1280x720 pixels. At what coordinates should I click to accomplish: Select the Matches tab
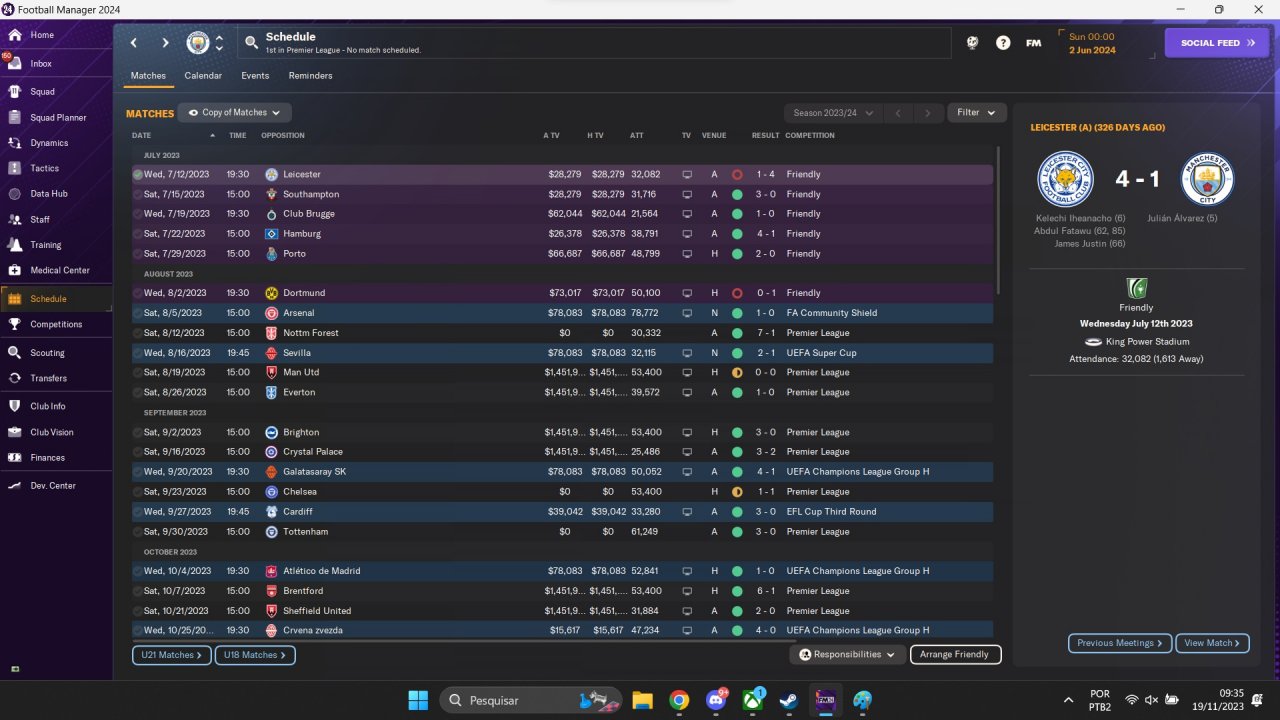[148, 76]
